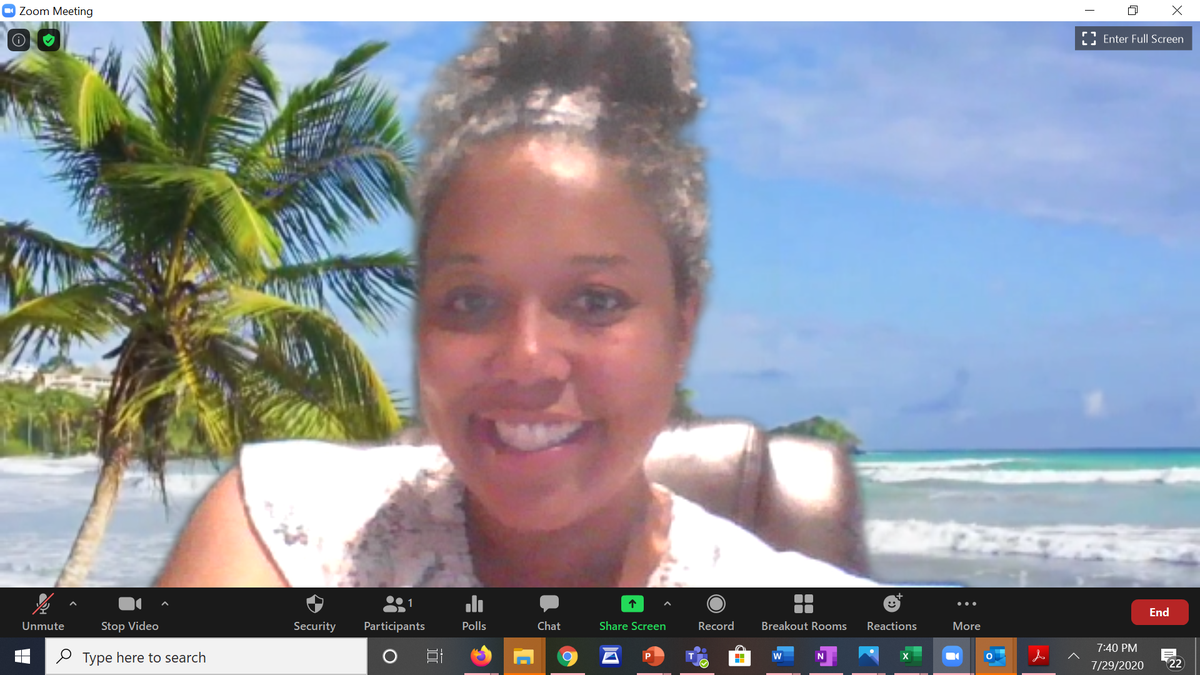Open video options arrow beside Stop Video
Screen dimensions: 1200x675
[165, 604]
